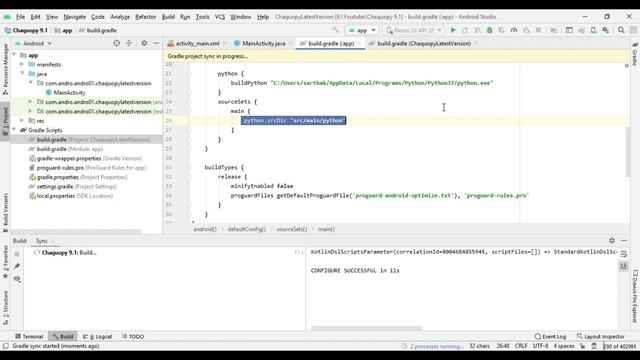640x360 pixels.
Task: Click the memory indicator 290 of 4029M
Action: (620, 346)
